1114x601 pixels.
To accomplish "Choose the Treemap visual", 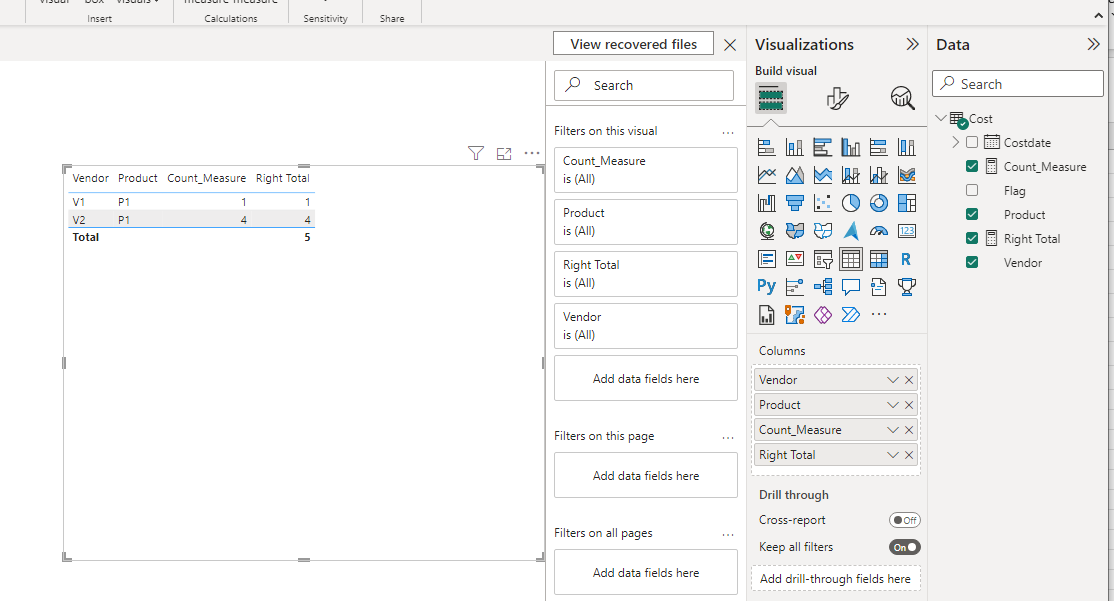I will [x=907, y=203].
